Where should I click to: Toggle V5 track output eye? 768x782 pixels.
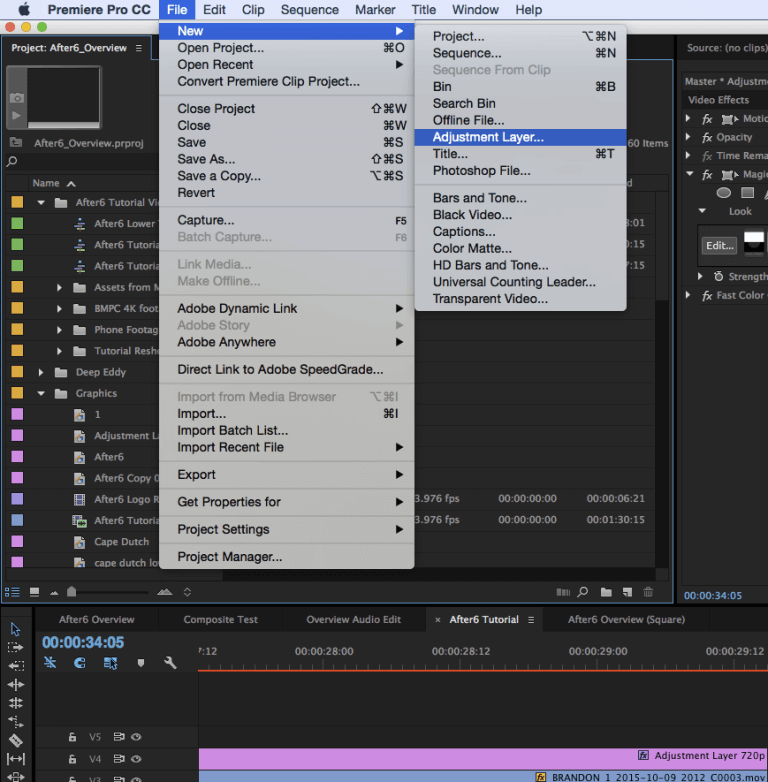136,737
